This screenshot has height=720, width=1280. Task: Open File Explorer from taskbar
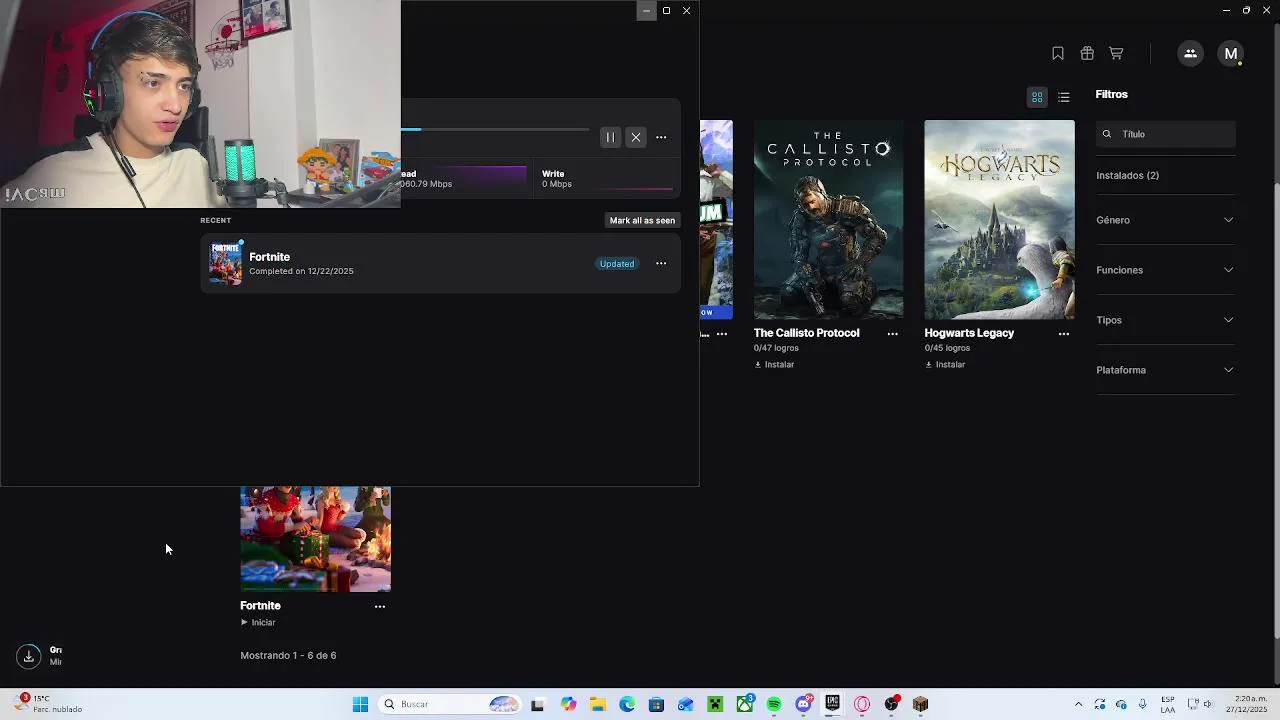[598, 704]
